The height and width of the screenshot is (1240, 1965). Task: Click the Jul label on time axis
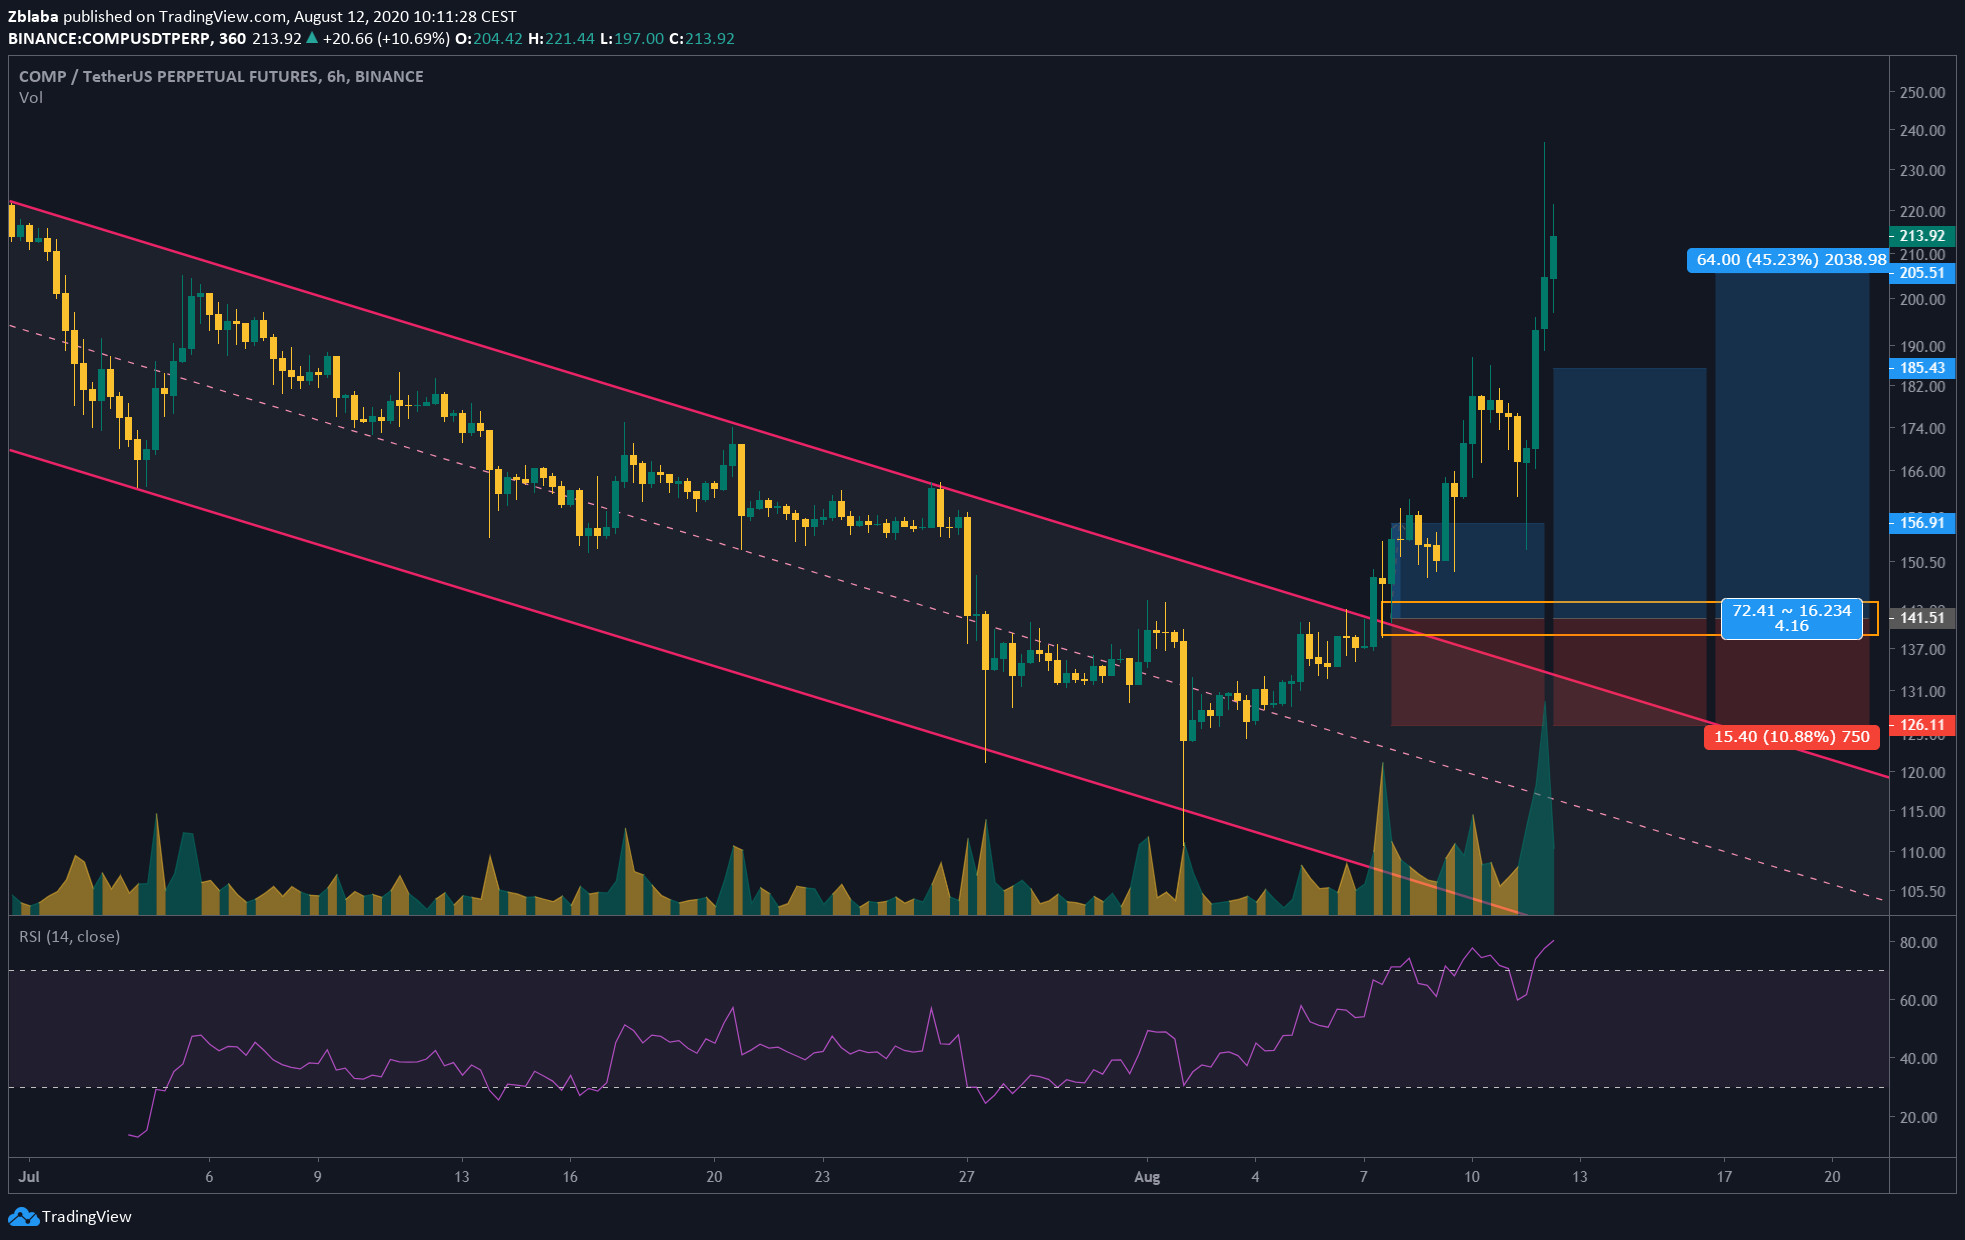tap(29, 1176)
